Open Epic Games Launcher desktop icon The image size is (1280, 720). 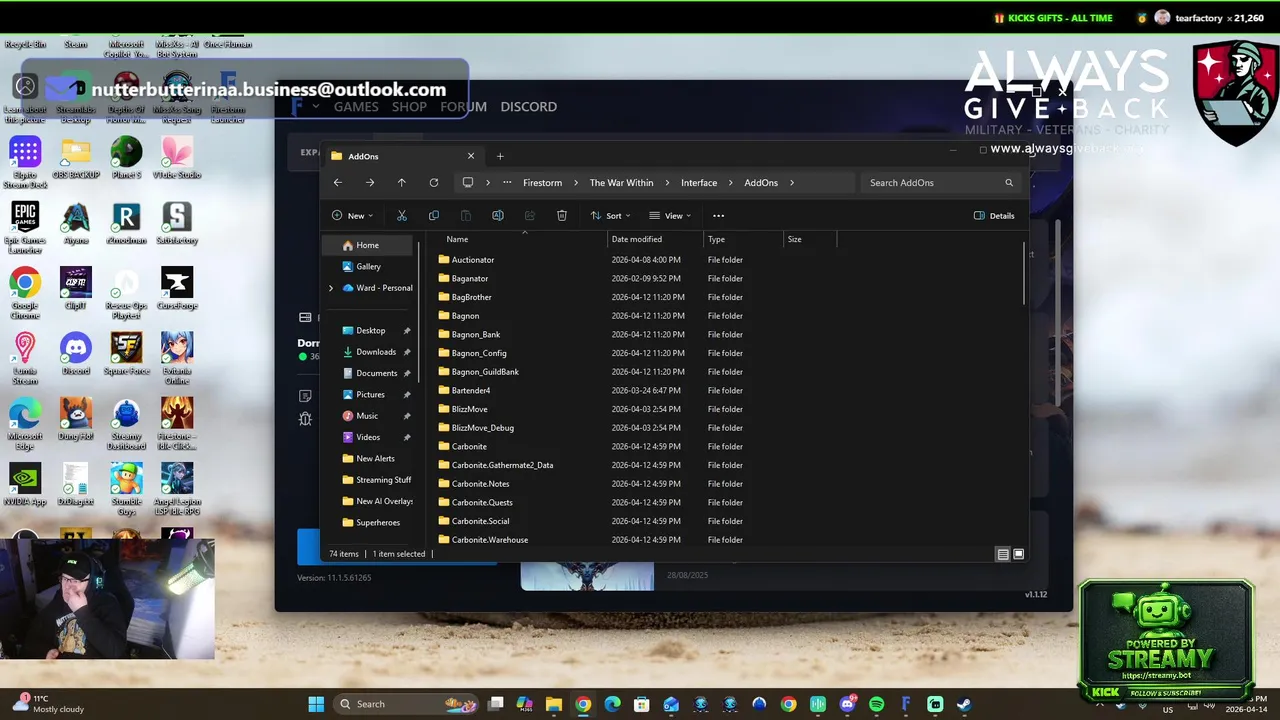(x=25, y=228)
